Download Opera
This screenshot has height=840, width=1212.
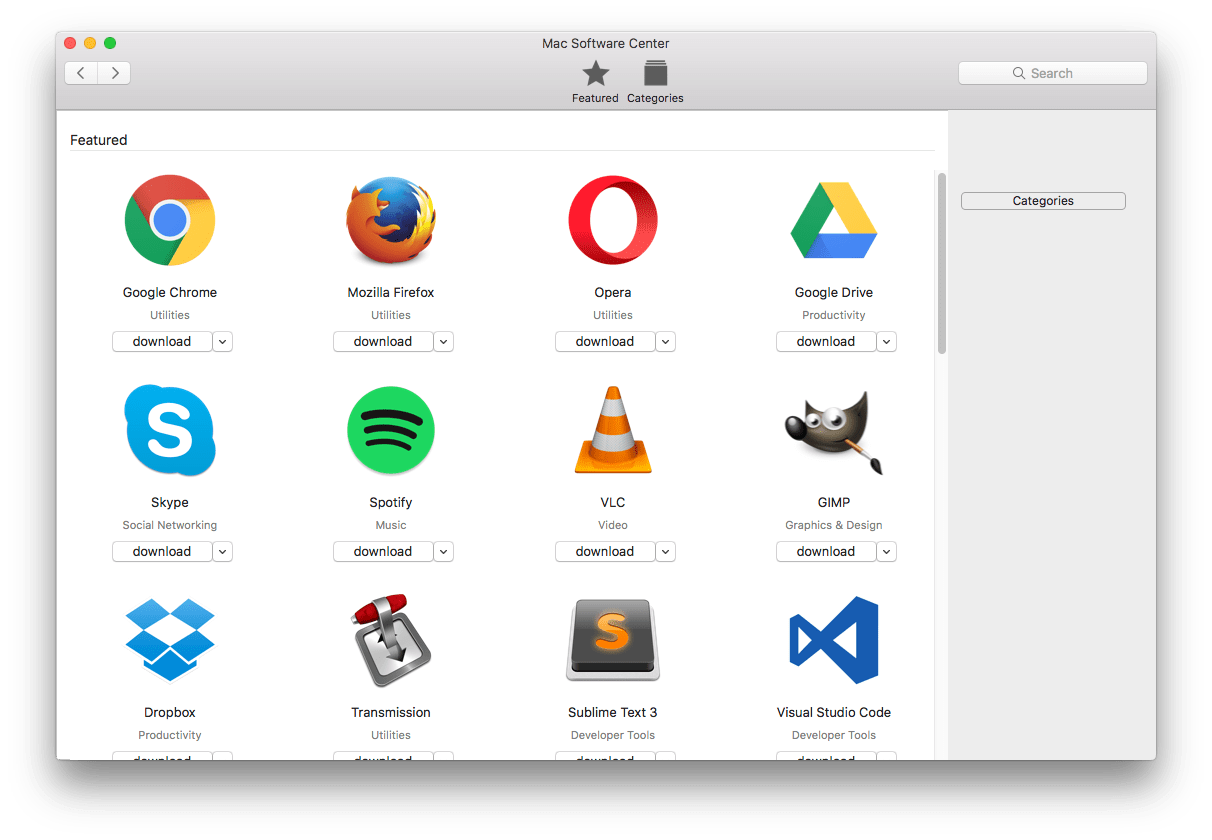[605, 341]
